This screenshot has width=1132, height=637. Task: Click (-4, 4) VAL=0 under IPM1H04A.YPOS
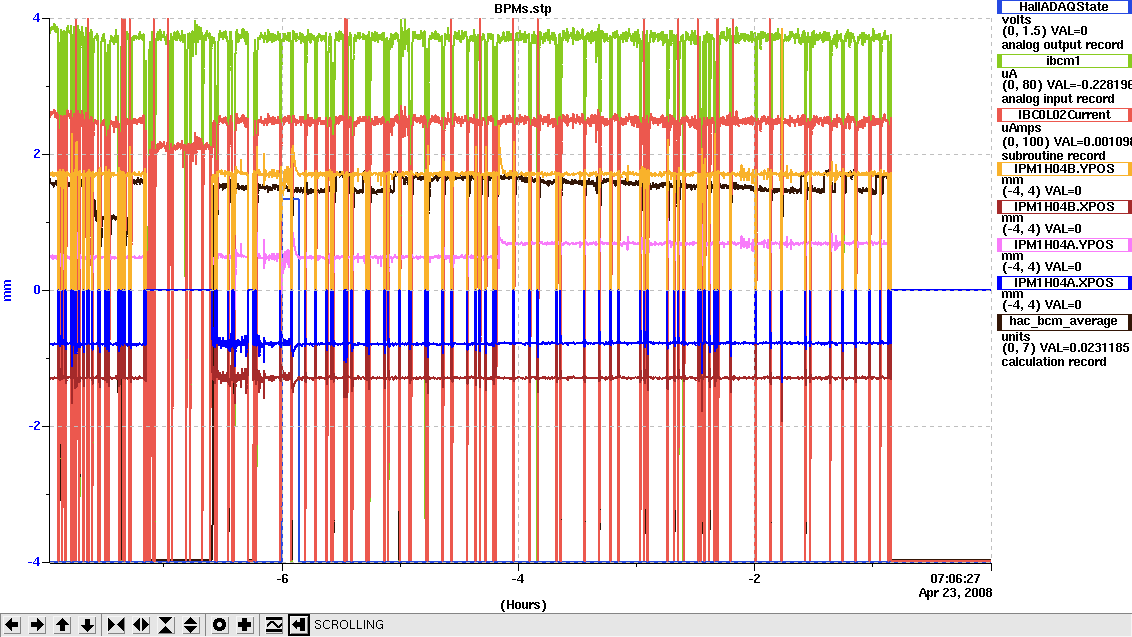[1042, 267]
